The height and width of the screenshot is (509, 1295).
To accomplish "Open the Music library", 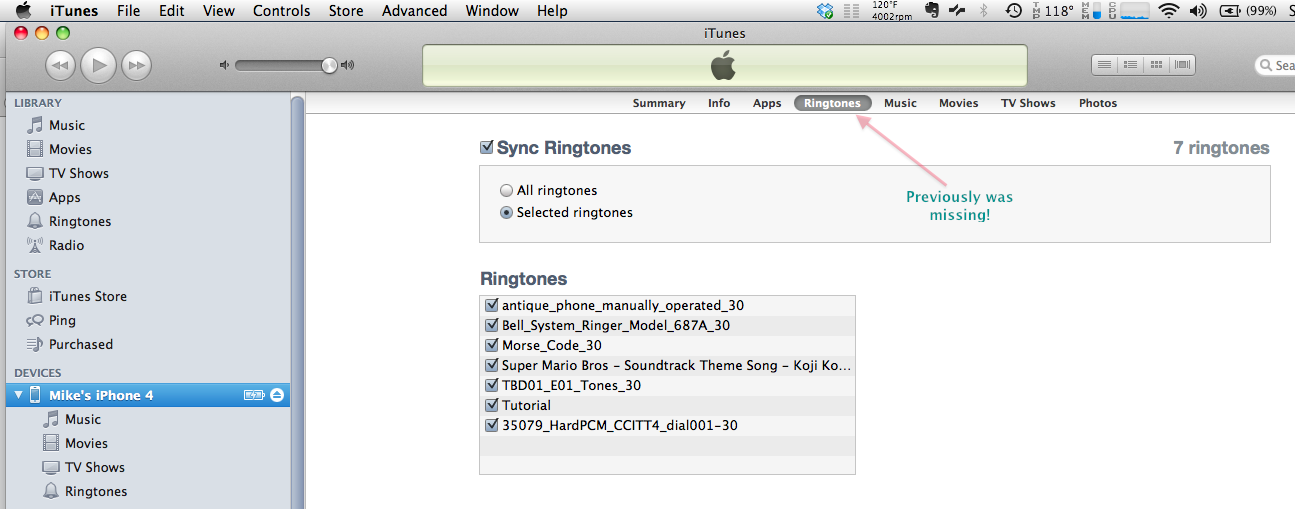I will [x=55, y=125].
